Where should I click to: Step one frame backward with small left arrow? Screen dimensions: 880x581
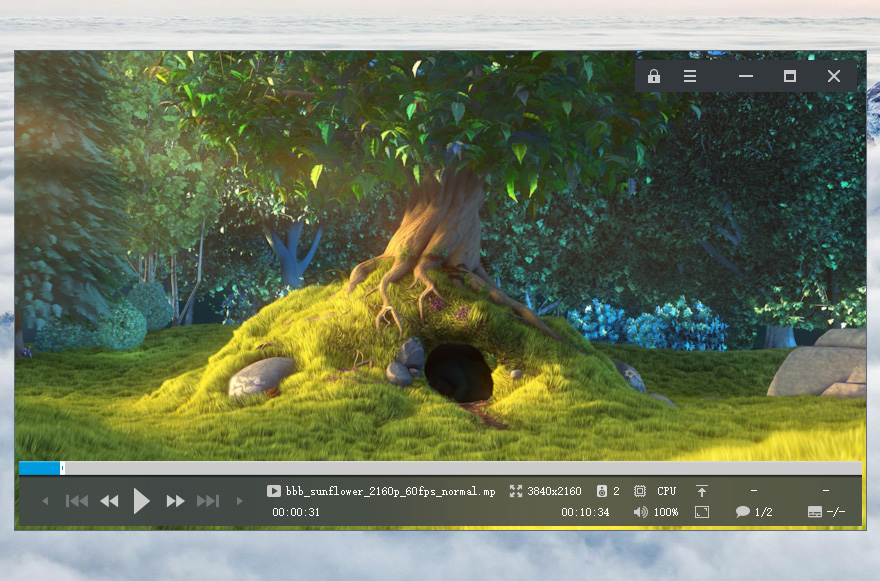point(45,501)
